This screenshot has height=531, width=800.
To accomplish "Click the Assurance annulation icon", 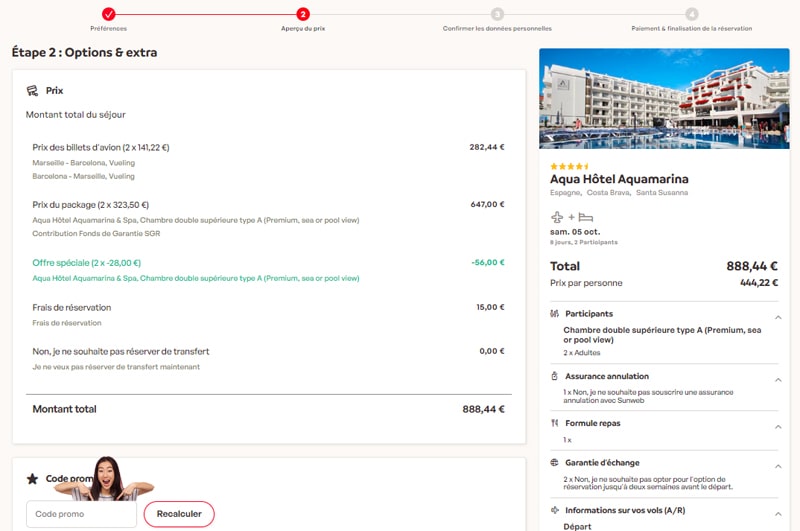I will click(x=555, y=376).
